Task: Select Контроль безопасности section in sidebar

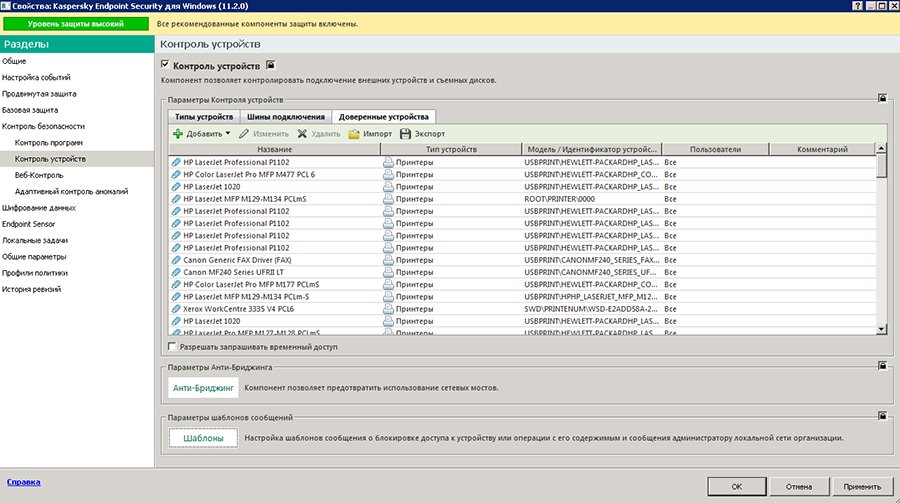Action: (43, 126)
